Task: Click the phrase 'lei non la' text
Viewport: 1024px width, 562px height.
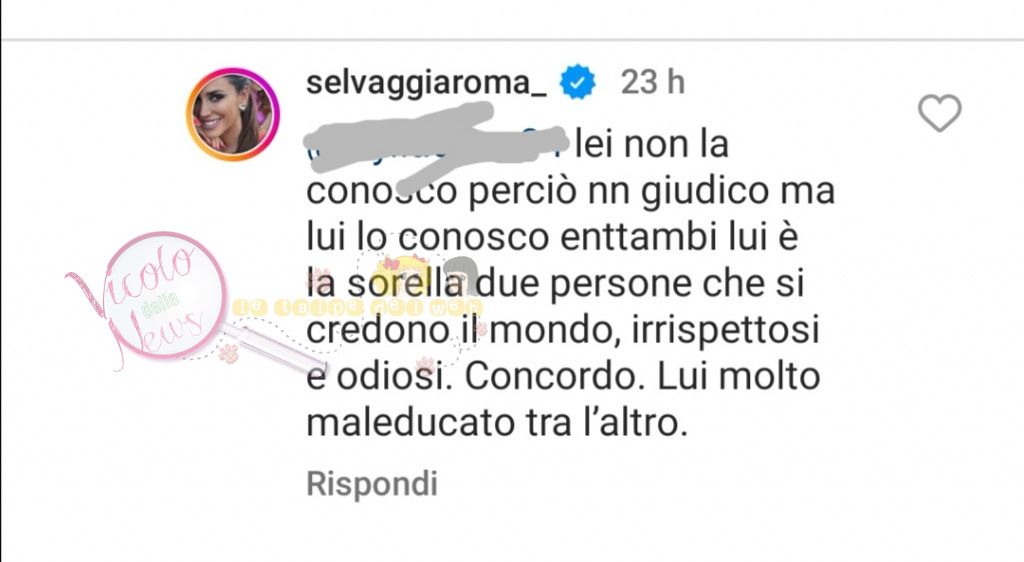Action: pos(652,144)
